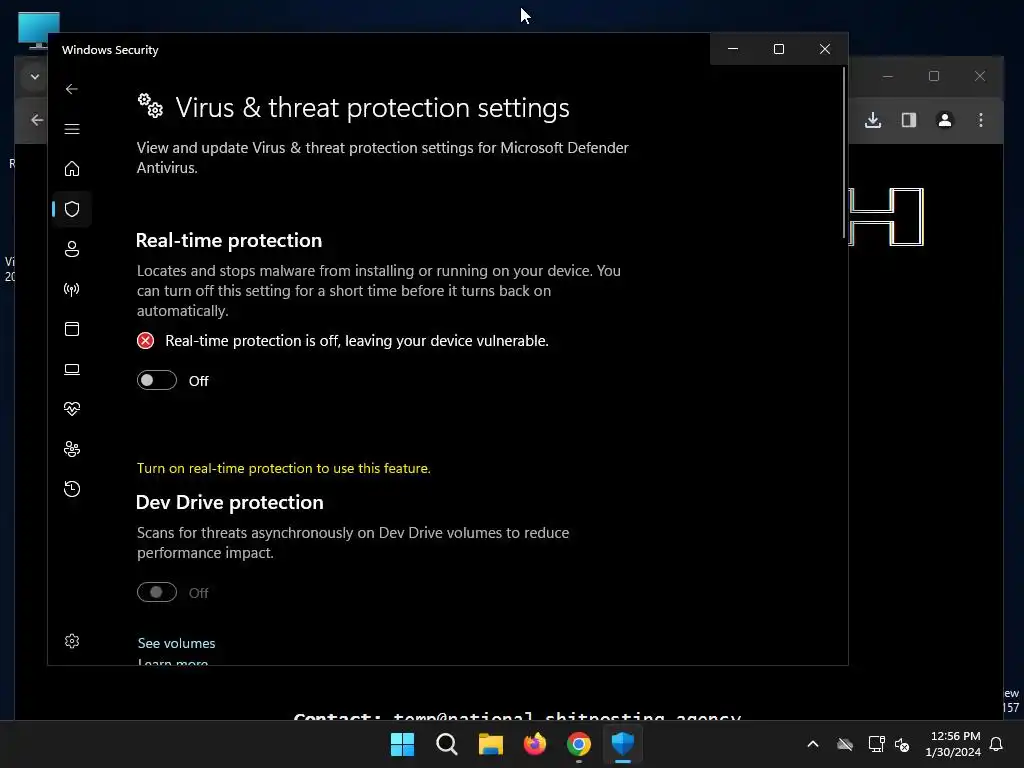Open Firewall & network protection icon
This screenshot has height=768, width=1024.
click(x=72, y=289)
